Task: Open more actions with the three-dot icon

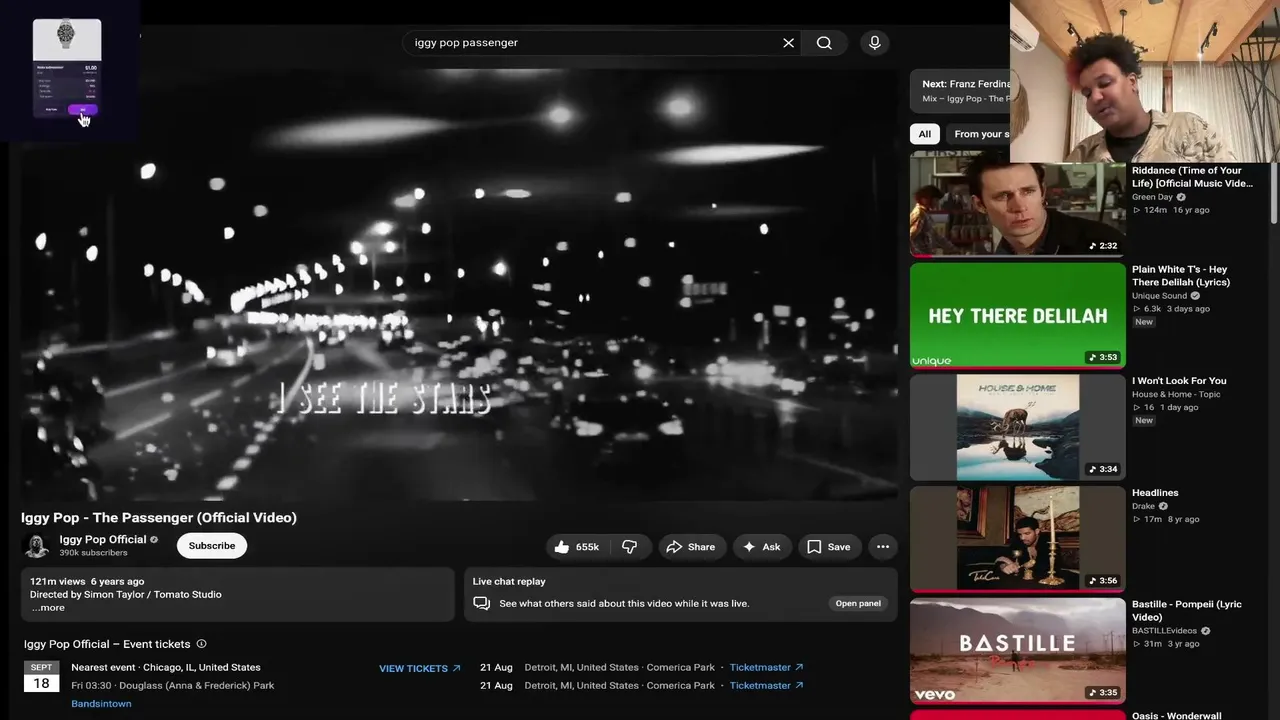Action: tap(882, 547)
